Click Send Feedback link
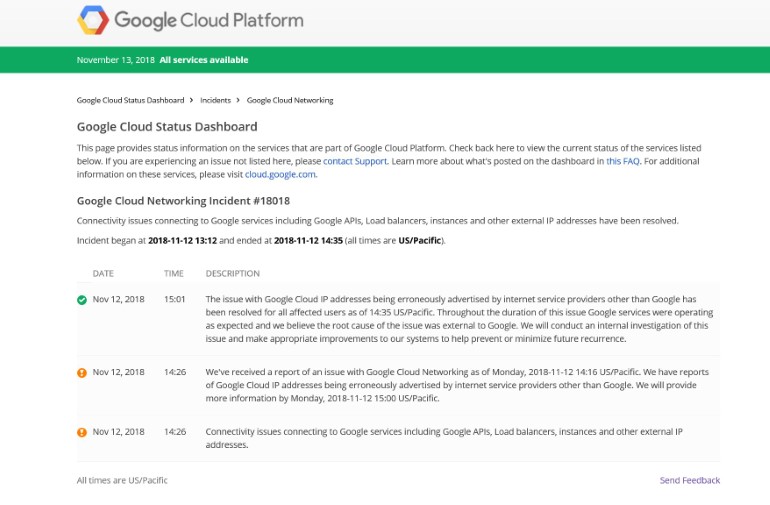The height and width of the screenshot is (505, 770). click(689, 480)
